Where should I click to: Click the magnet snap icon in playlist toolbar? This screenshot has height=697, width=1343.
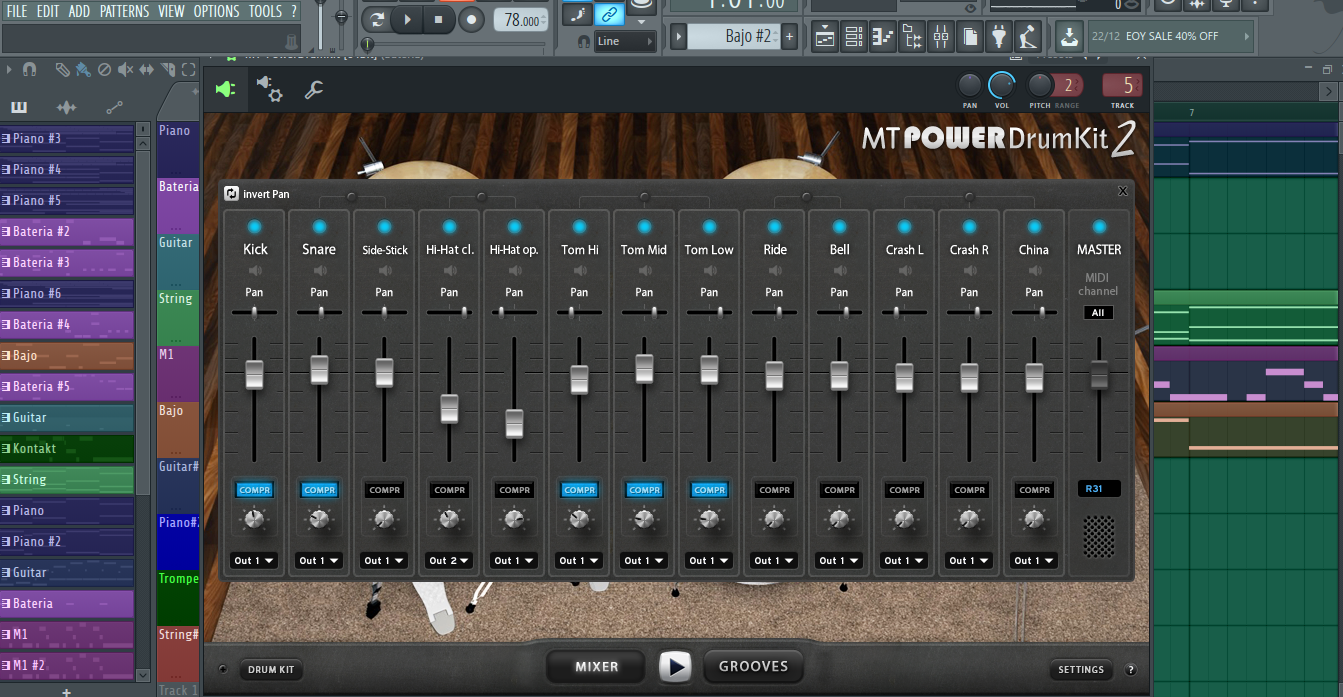tap(30, 69)
